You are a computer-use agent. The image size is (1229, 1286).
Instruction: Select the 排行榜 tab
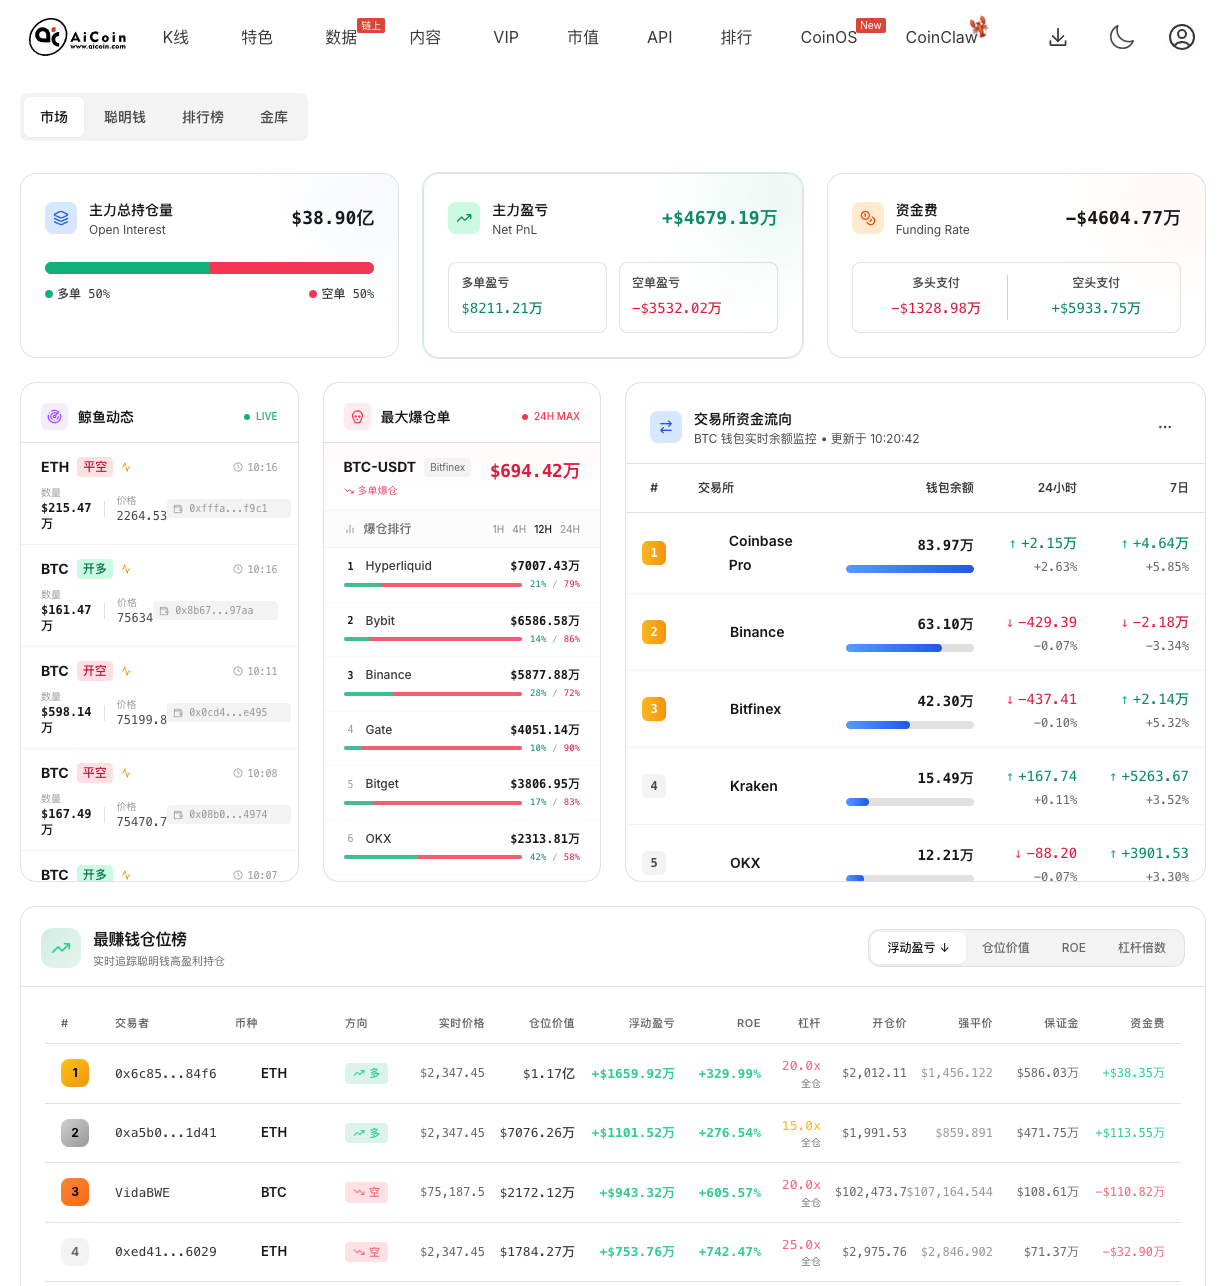tap(203, 116)
